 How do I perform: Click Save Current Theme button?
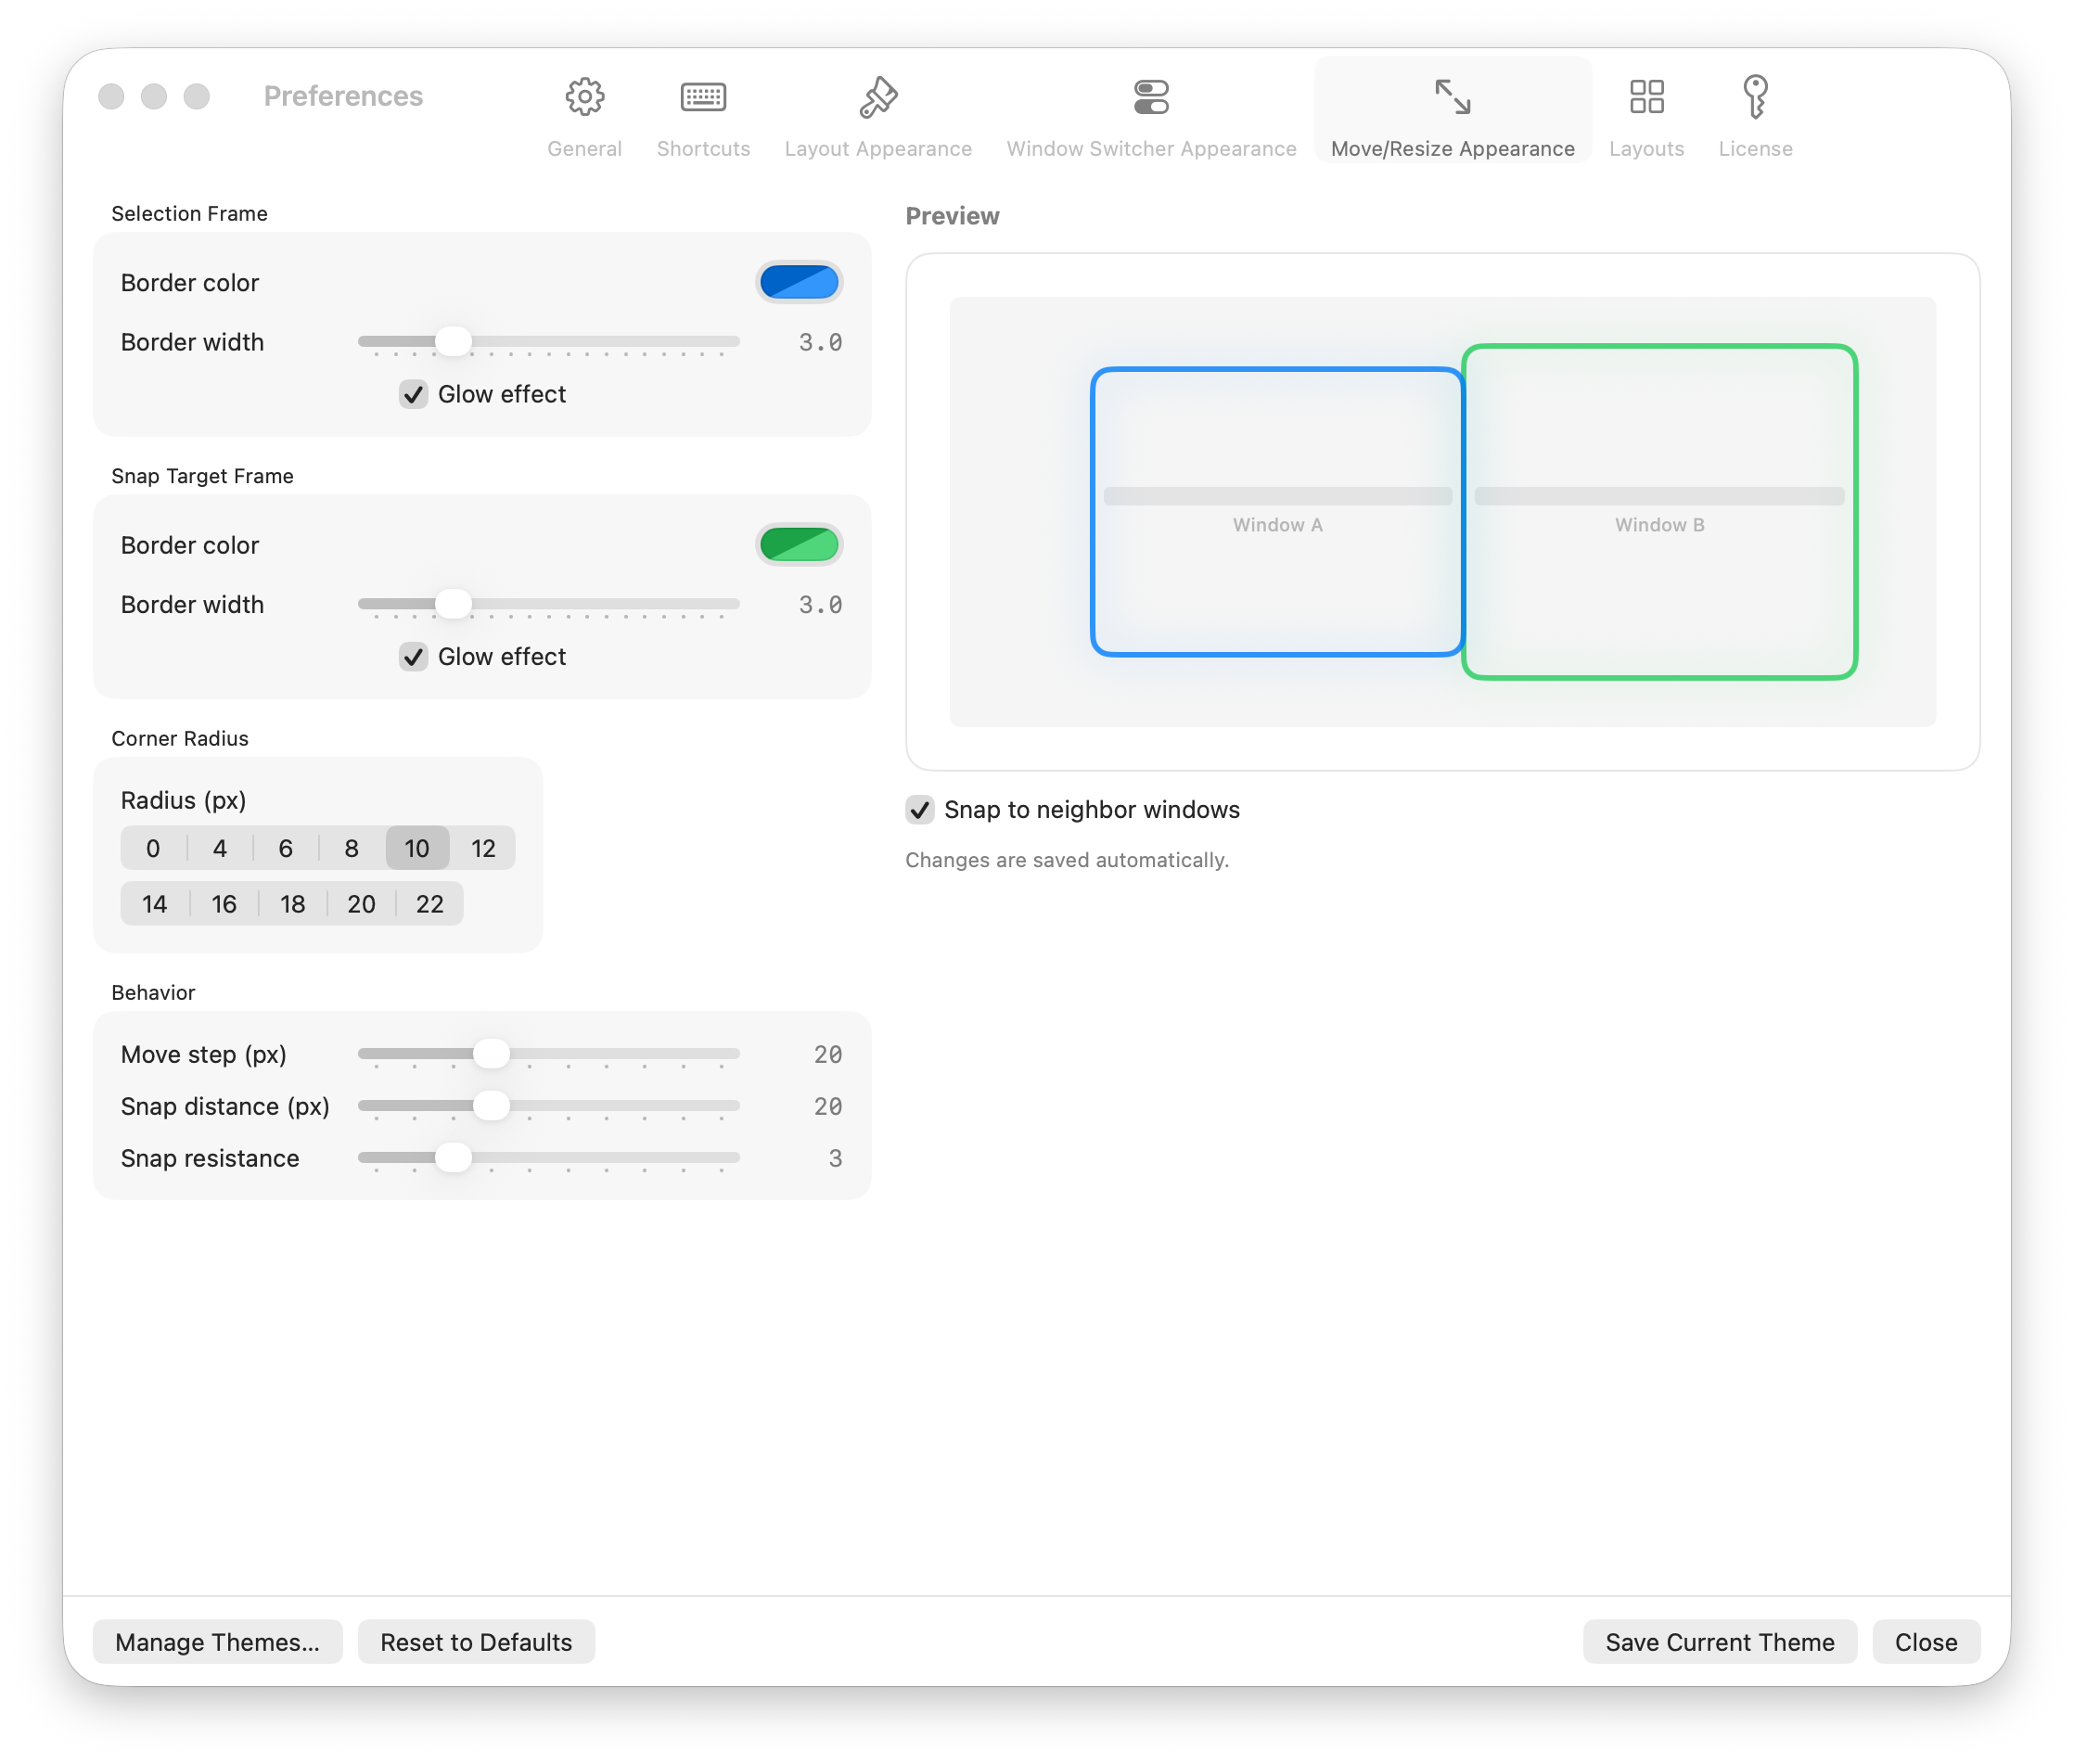pyautogui.click(x=1720, y=1642)
